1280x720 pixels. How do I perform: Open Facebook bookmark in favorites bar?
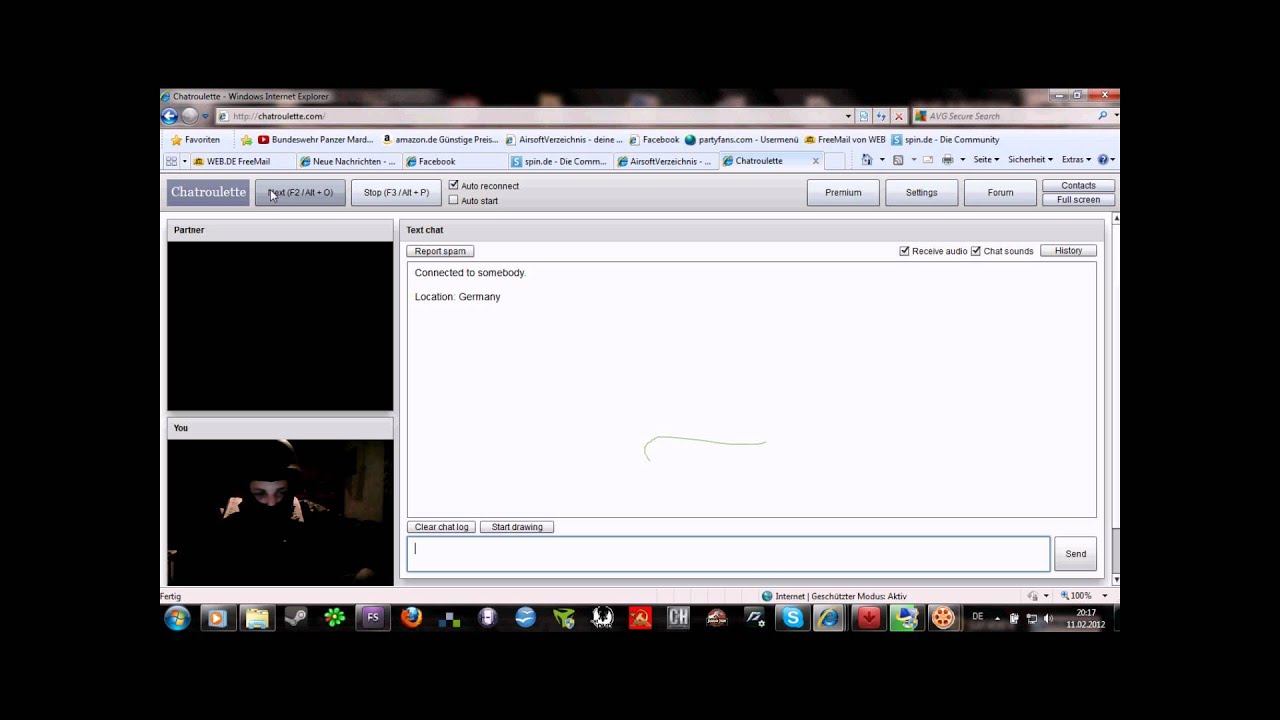654,140
